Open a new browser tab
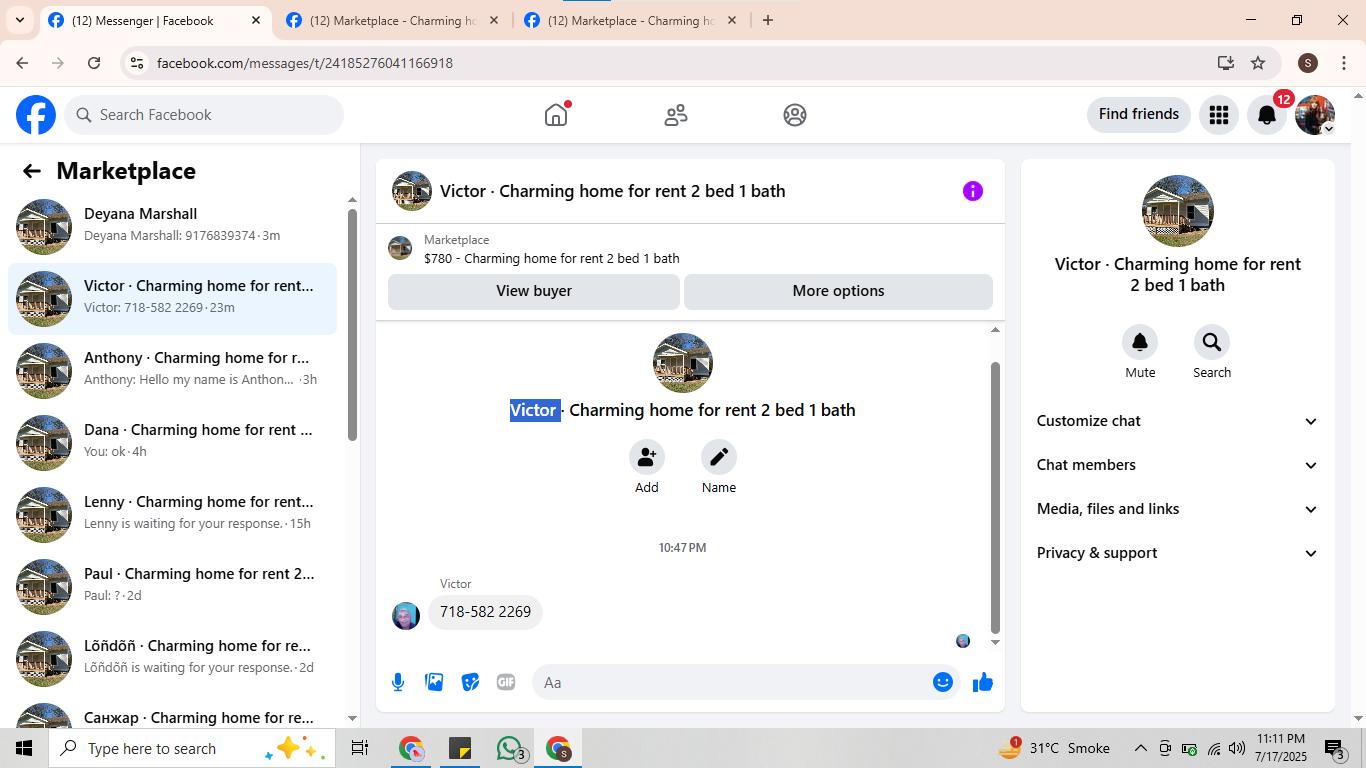The image size is (1366, 768). coord(768,20)
